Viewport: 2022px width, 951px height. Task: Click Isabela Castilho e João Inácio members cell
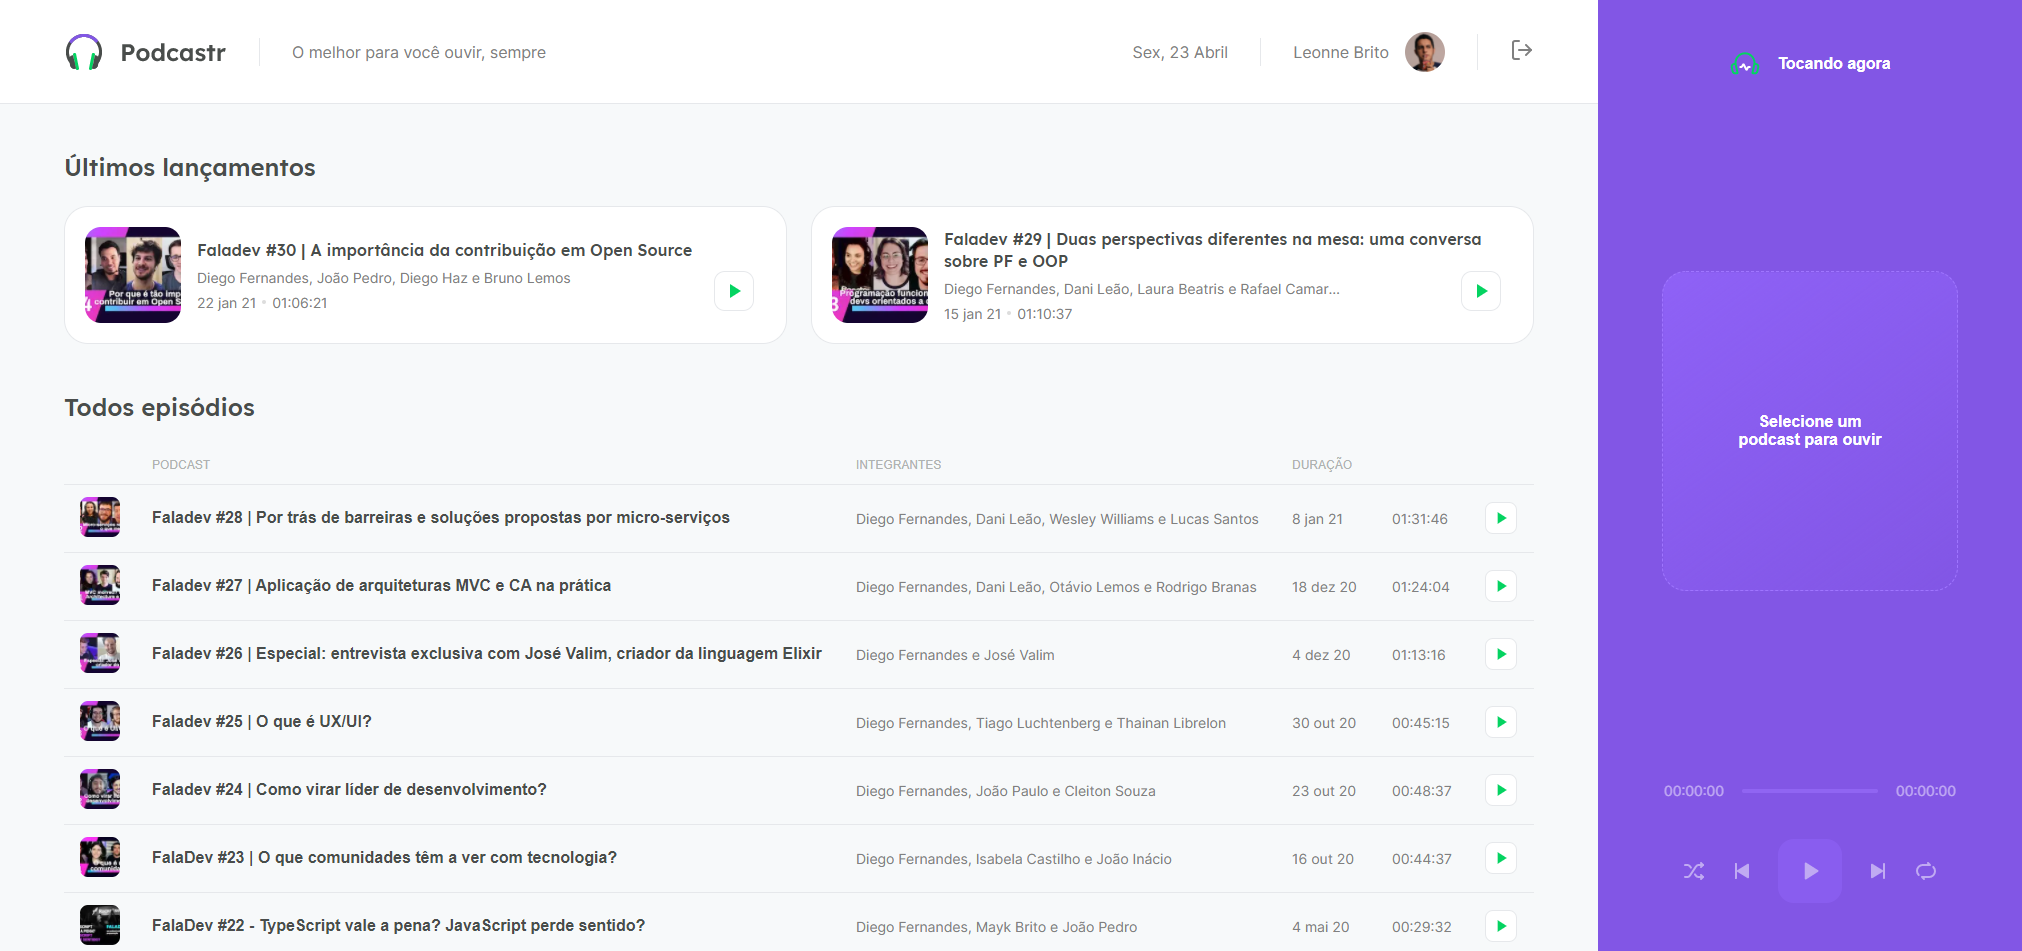[x=1014, y=859]
